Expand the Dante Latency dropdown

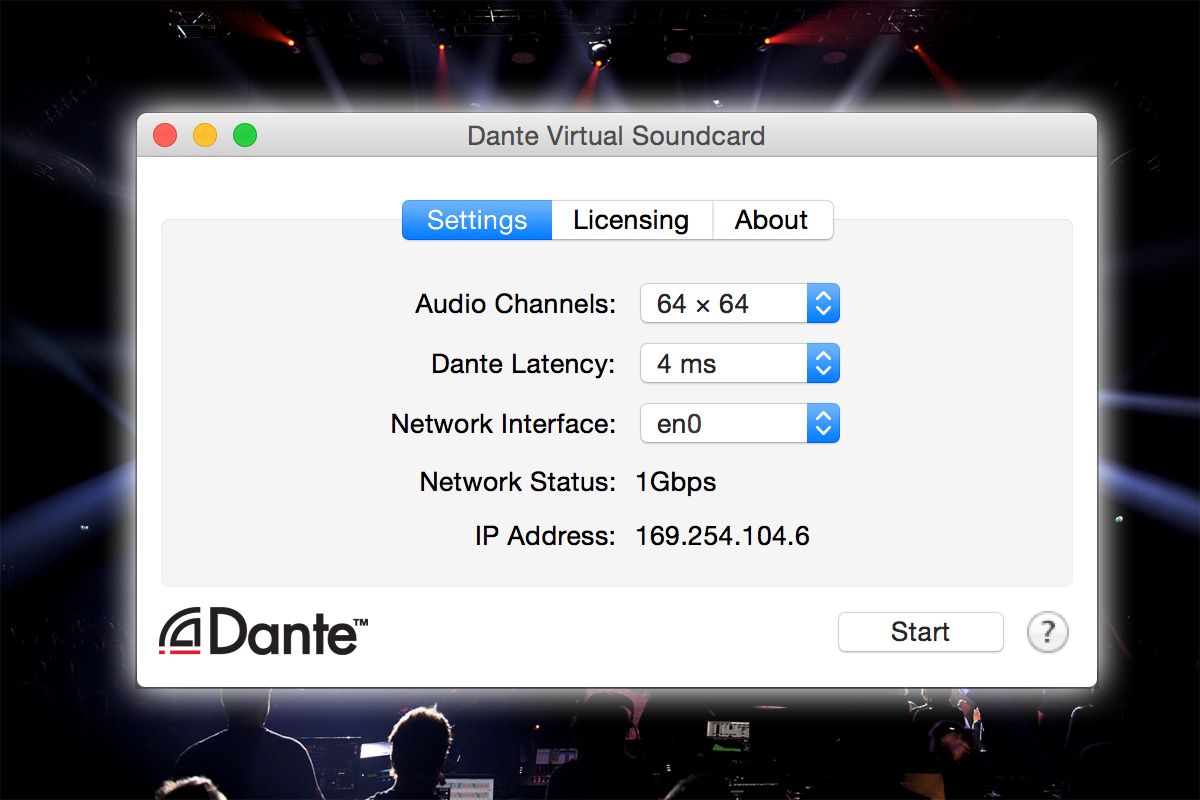click(x=739, y=364)
